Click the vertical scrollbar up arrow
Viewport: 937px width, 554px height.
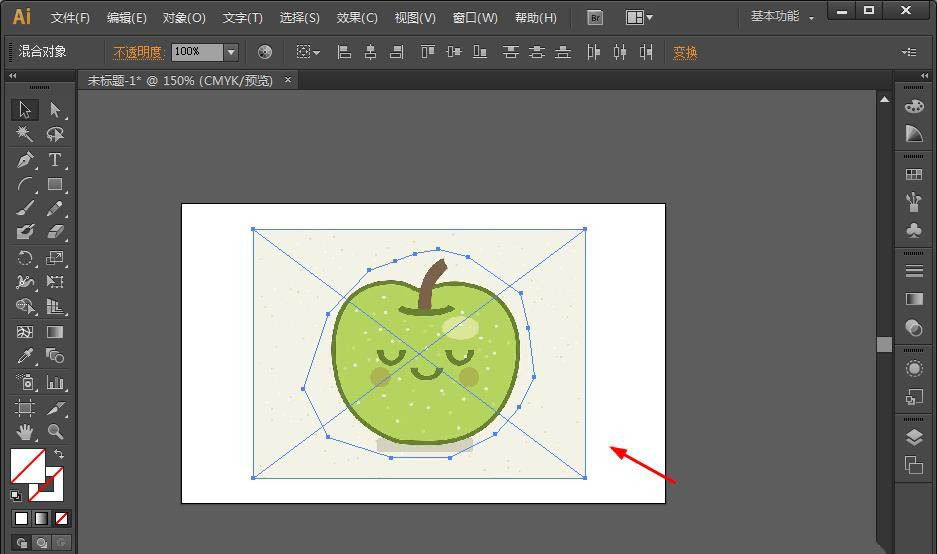(884, 99)
